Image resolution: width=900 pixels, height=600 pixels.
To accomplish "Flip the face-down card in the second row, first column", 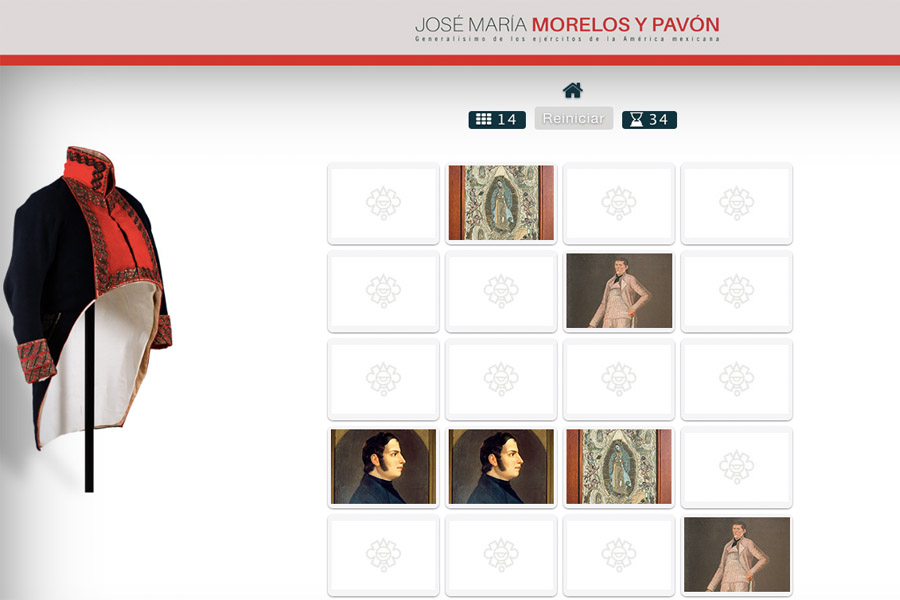I will tap(383, 291).
